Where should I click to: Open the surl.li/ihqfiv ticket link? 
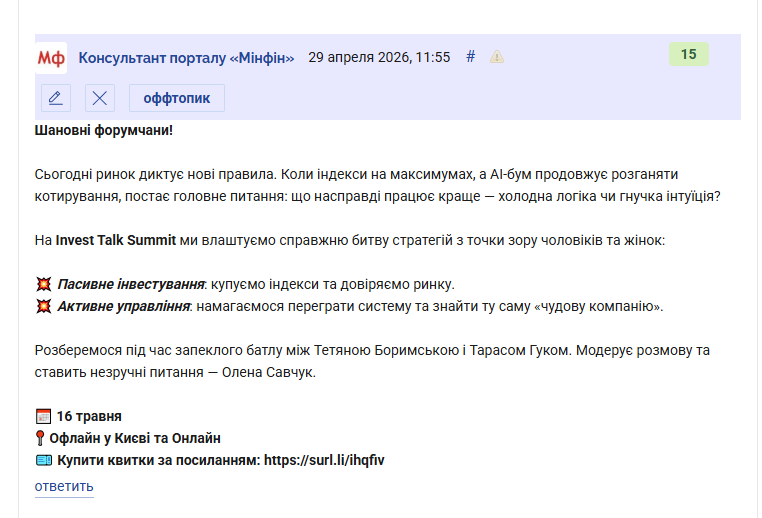click(x=325, y=460)
